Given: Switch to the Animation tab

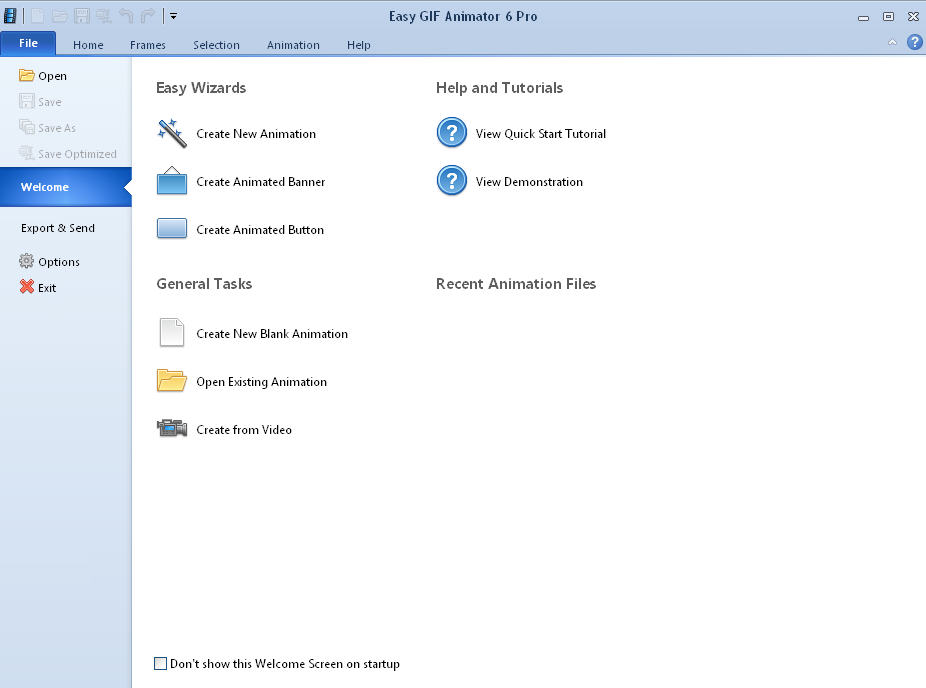Looking at the screenshot, I should click(x=293, y=45).
